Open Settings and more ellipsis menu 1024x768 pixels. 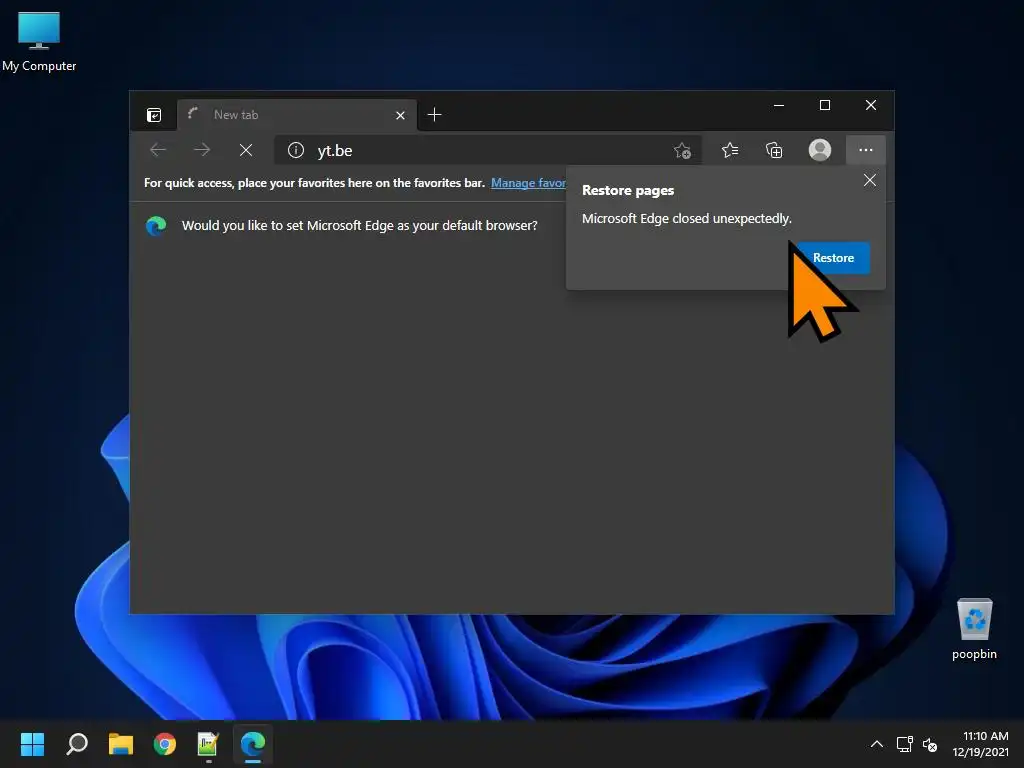pos(866,150)
